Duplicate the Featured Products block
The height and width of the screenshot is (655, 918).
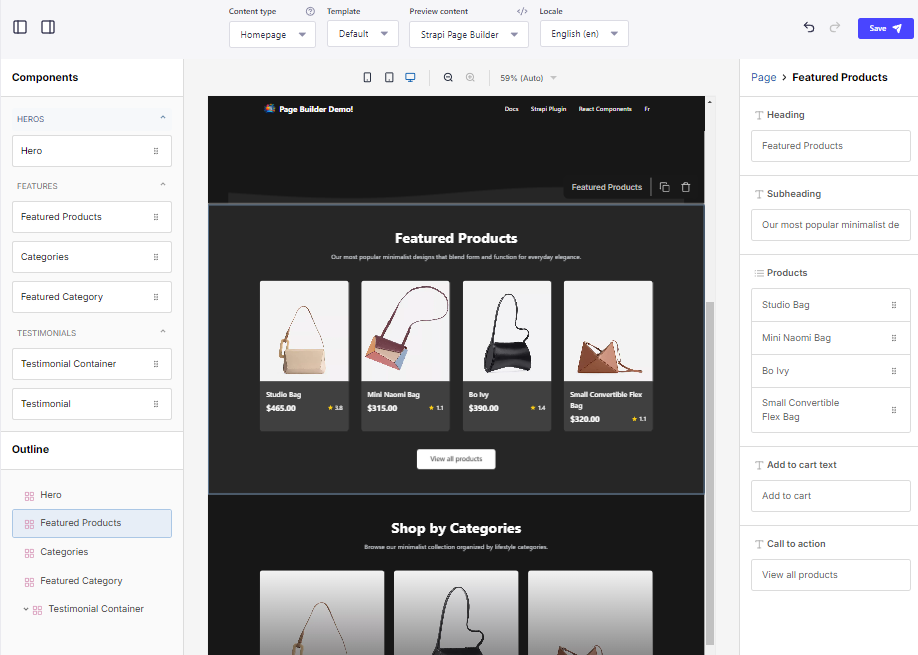(665, 187)
